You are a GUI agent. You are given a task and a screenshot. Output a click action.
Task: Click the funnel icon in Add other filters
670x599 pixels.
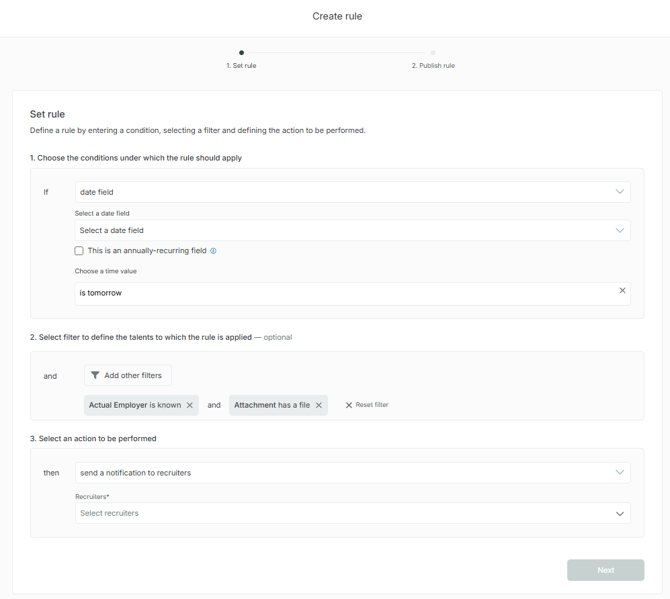95,376
